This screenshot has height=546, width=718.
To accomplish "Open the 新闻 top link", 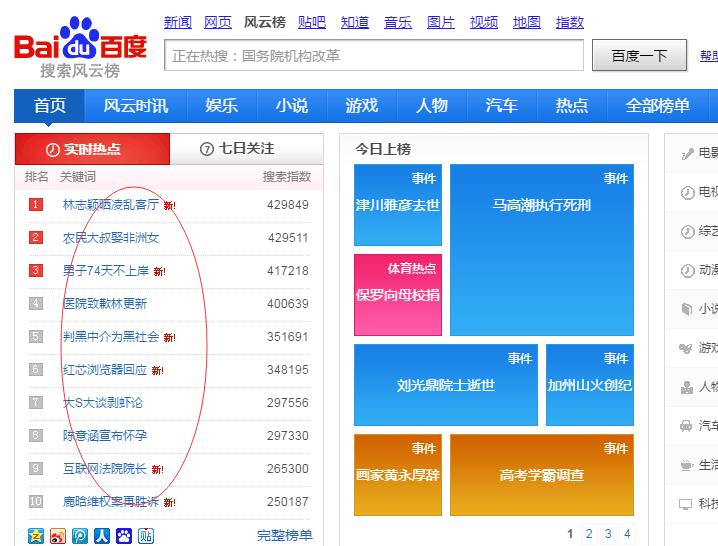I will pos(178,22).
